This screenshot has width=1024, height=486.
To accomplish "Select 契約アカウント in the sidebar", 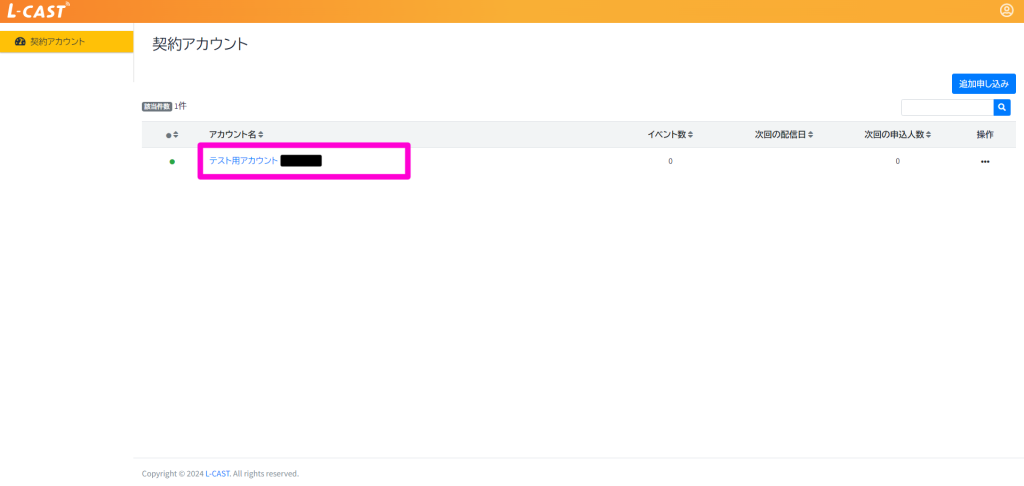I will 57,42.
